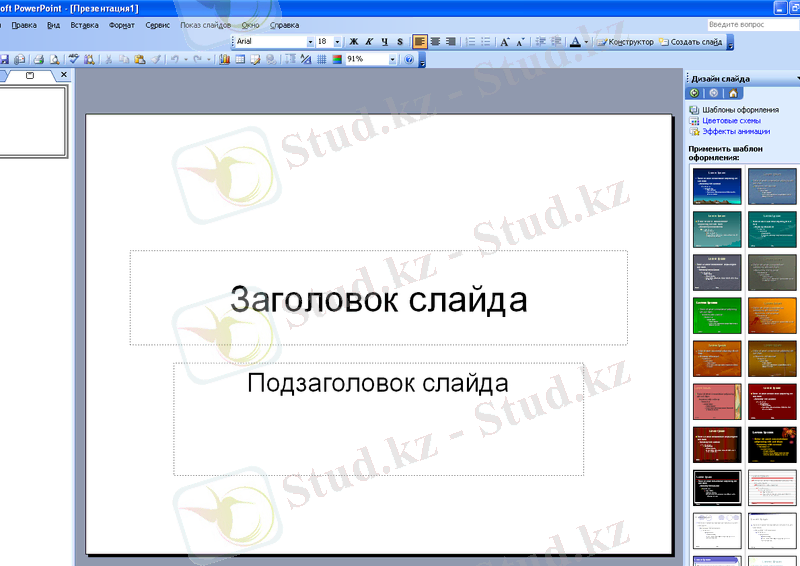Open the Формат menu
The width and height of the screenshot is (800, 566).
(x=122, y=23)
